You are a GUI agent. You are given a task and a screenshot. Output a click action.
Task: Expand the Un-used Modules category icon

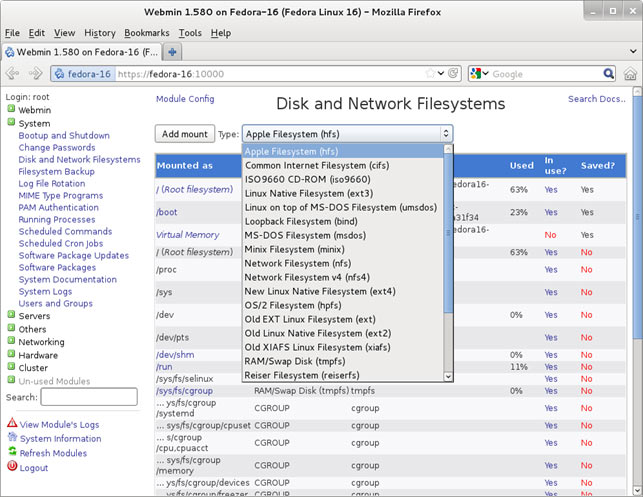click(x=11, y=380)
